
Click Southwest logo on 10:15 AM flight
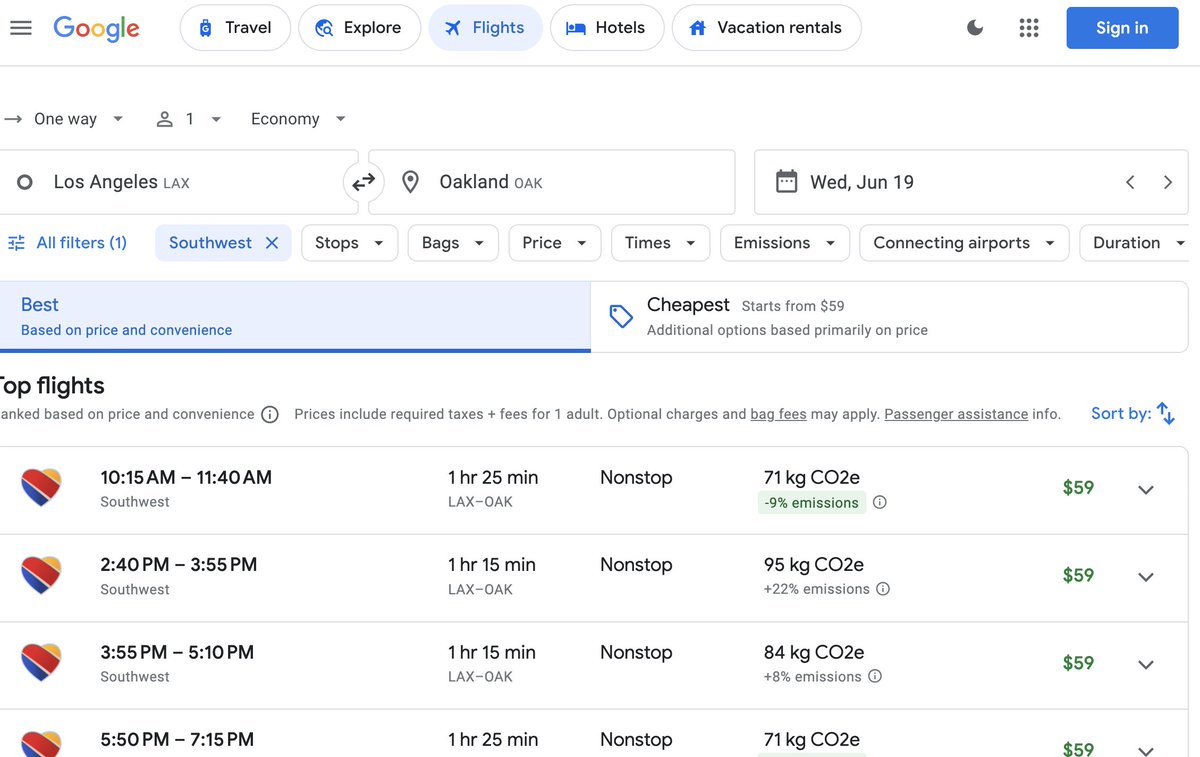click(41, 488)
